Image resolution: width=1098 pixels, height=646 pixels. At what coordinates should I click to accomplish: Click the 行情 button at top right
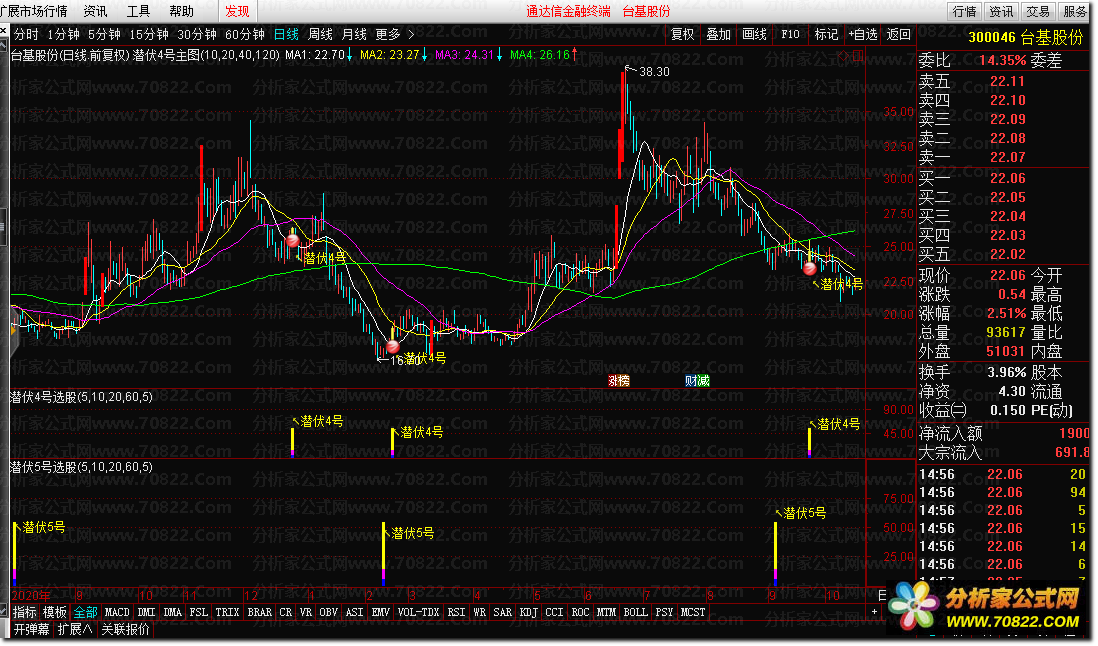tap(964, 11)
